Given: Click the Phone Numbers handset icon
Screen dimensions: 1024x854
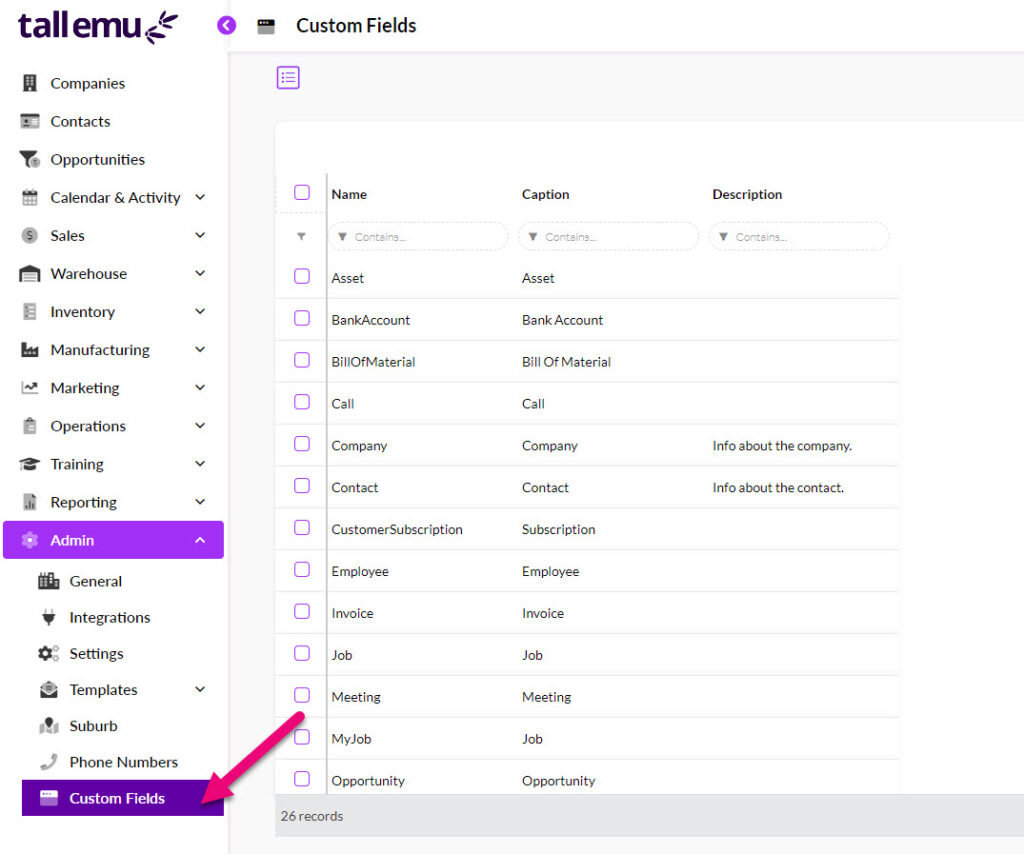Looking at the screenshot, I should (48, 762).
